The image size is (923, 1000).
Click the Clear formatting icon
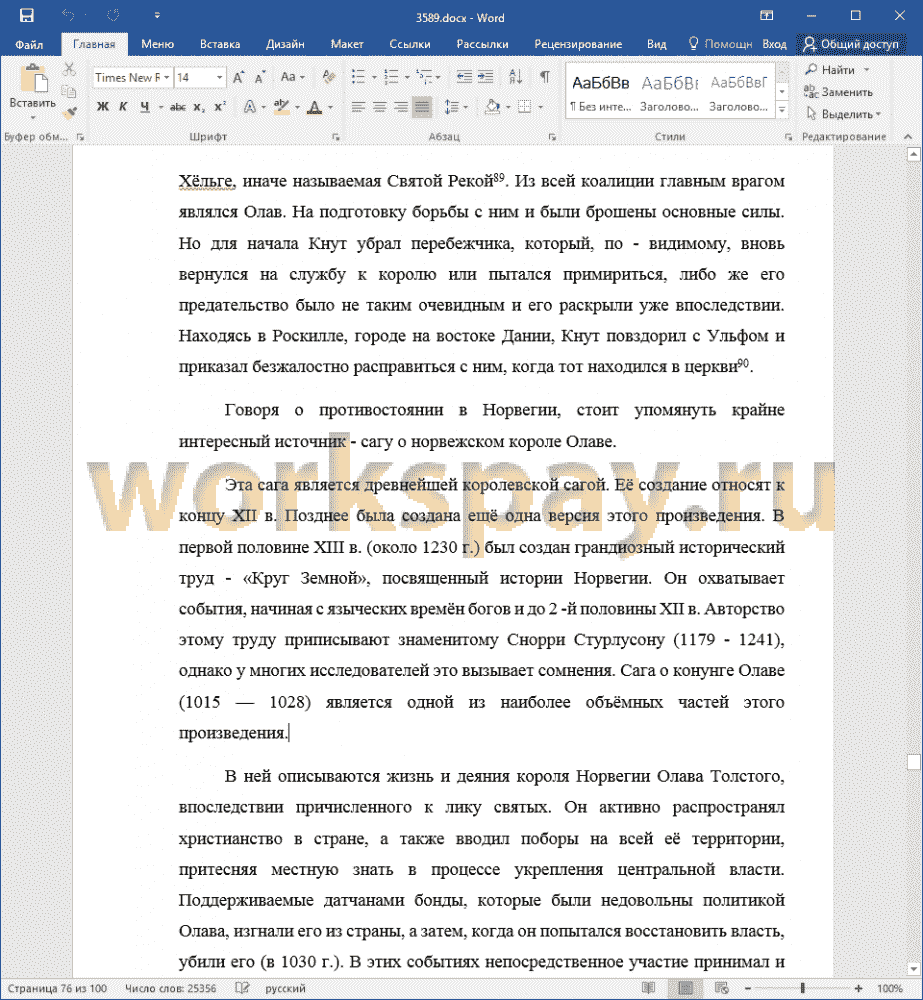tap(329, 77)
